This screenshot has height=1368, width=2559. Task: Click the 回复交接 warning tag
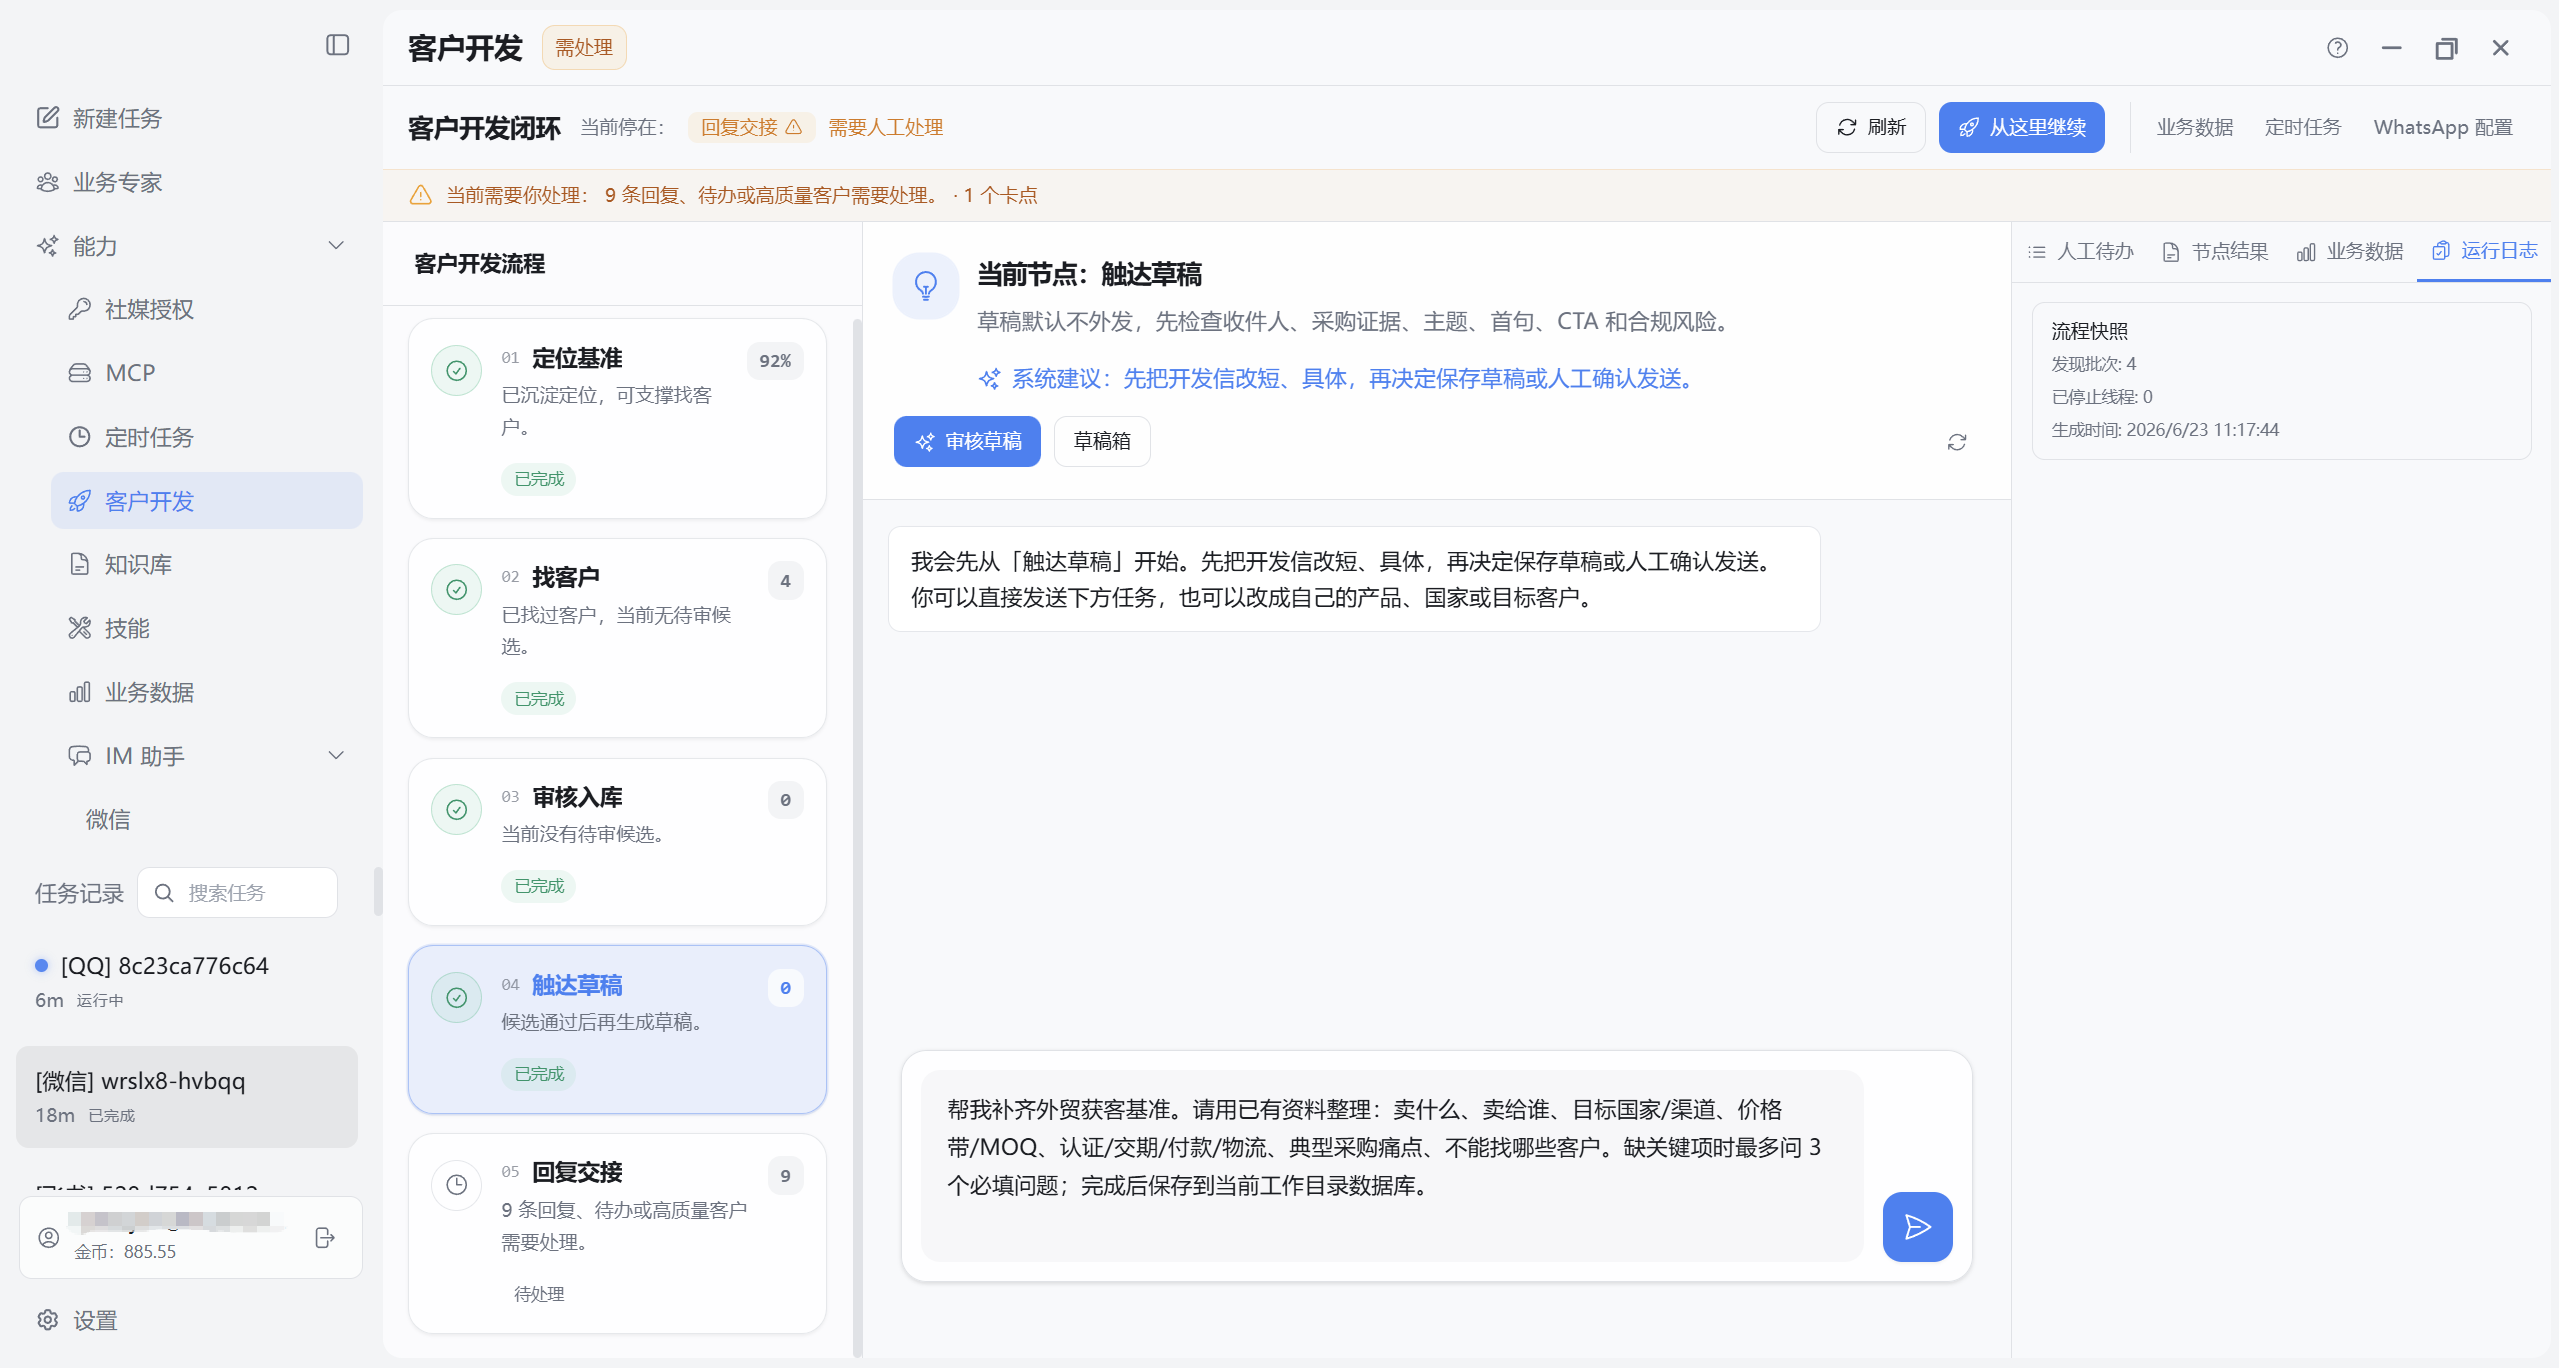pyautogui.click(x=751, y=127)
